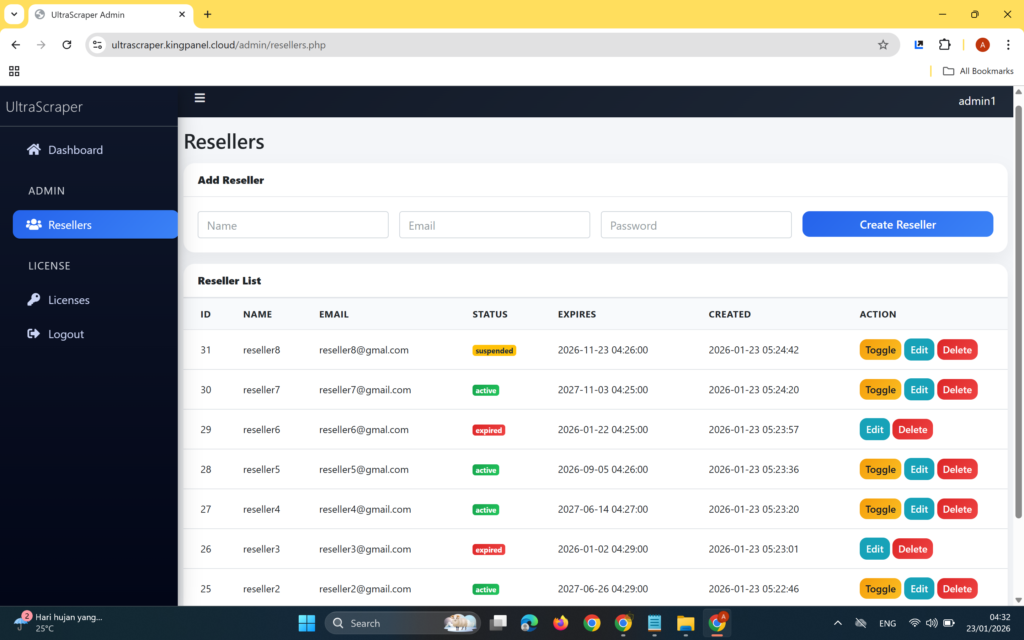1024x640 pixels.
Task: Edit reseller6 using its Edit button
Action: (874, 428)
